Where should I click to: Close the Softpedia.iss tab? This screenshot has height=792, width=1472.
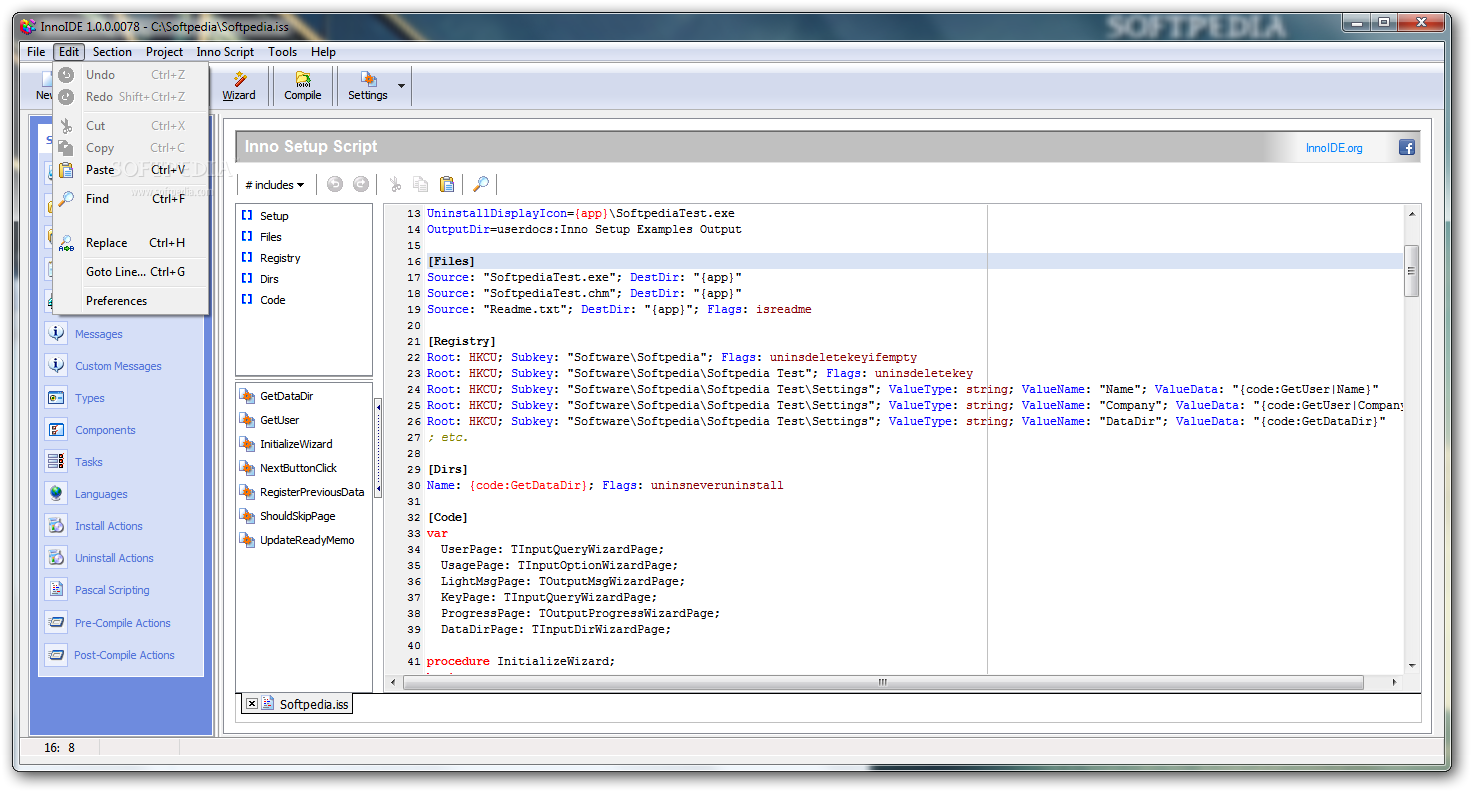pos(251,704)
